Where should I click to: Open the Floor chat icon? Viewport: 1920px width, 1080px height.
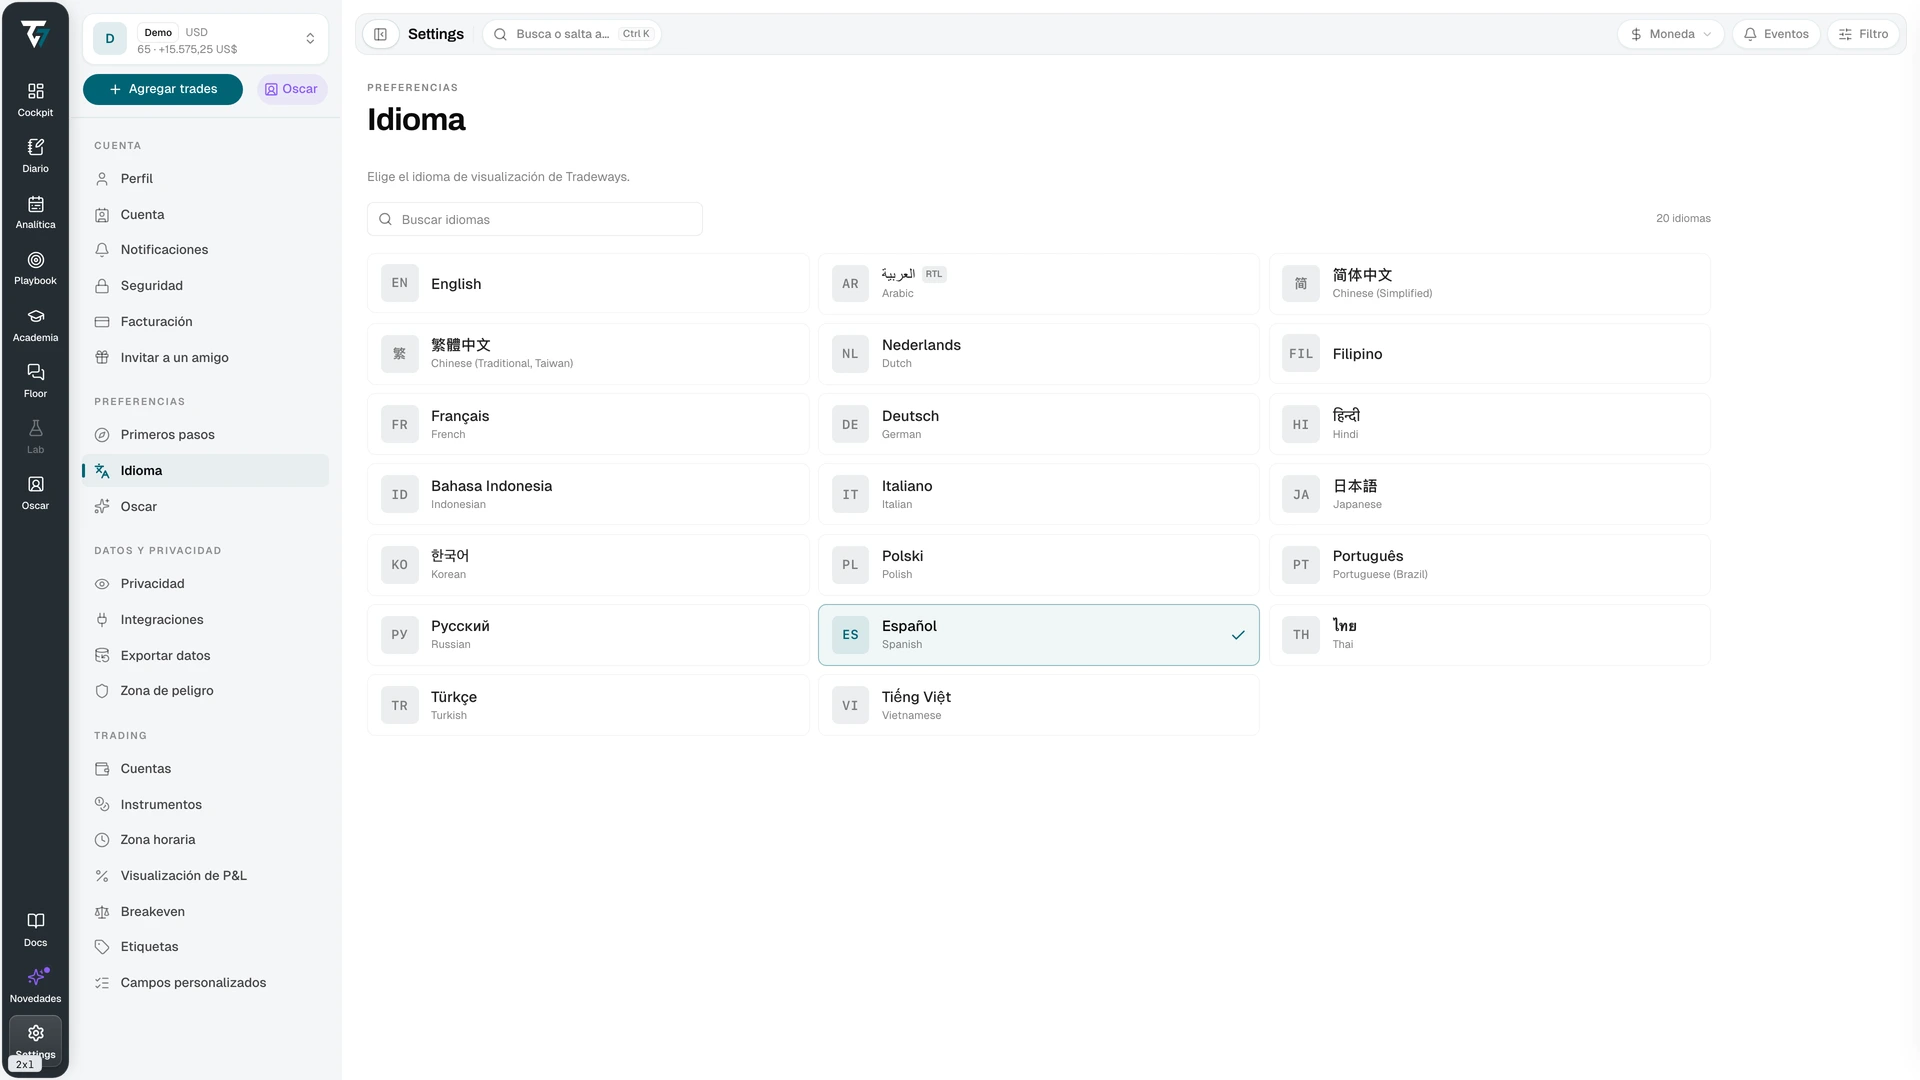click(x=35, y=372)
